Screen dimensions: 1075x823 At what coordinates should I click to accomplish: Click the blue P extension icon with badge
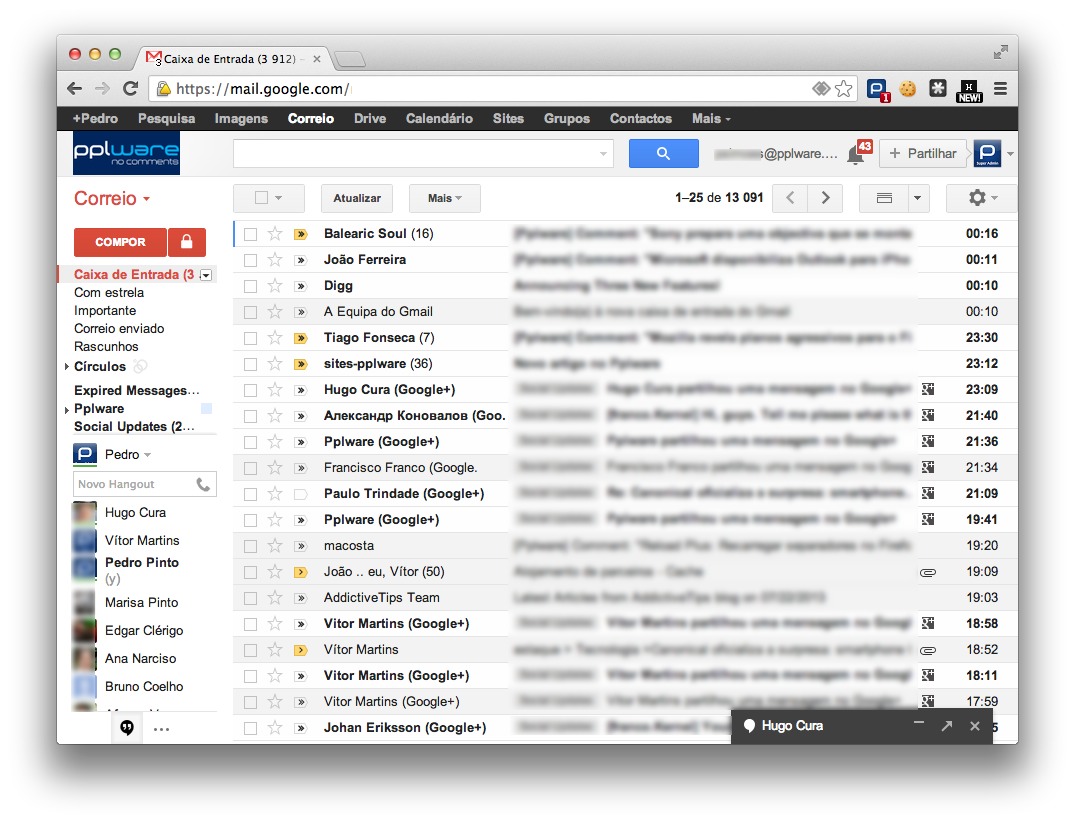[878, 90]
